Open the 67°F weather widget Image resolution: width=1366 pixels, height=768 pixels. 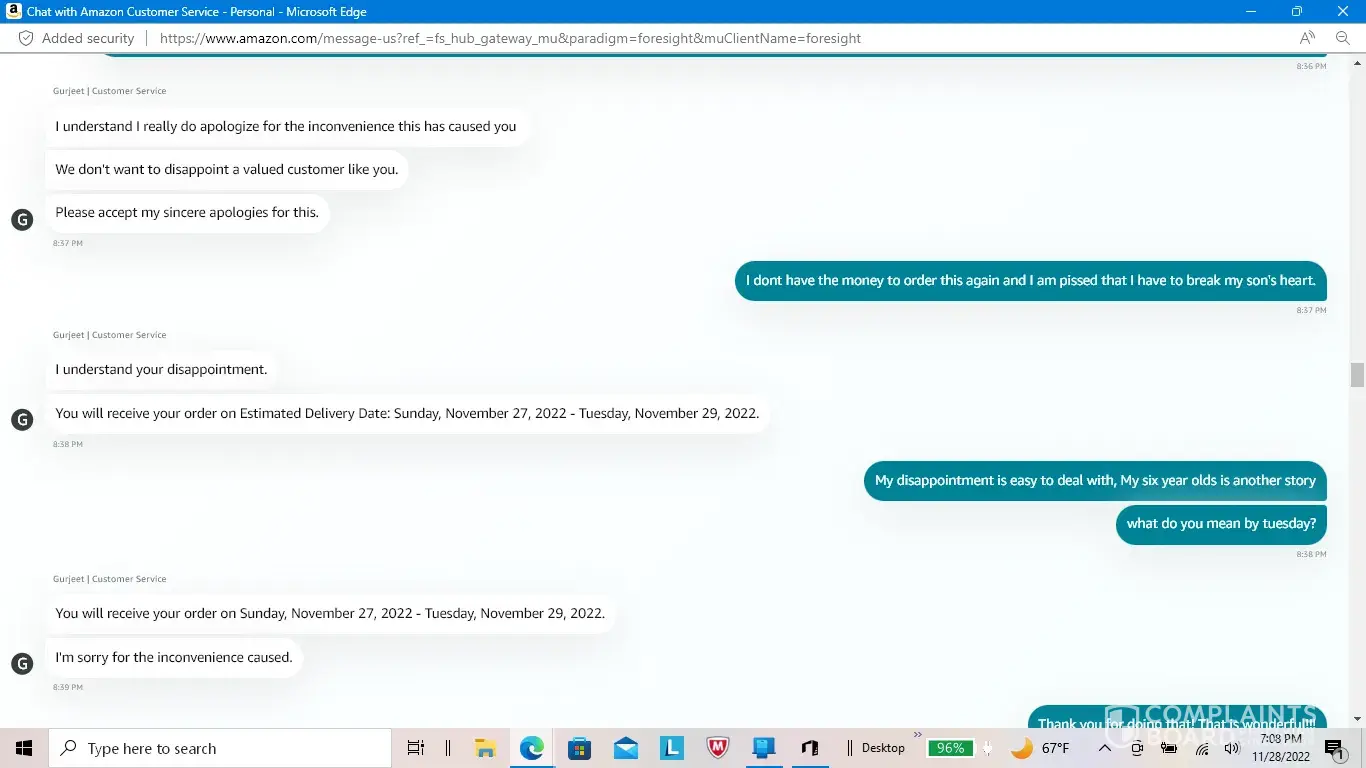point(1040,748)
